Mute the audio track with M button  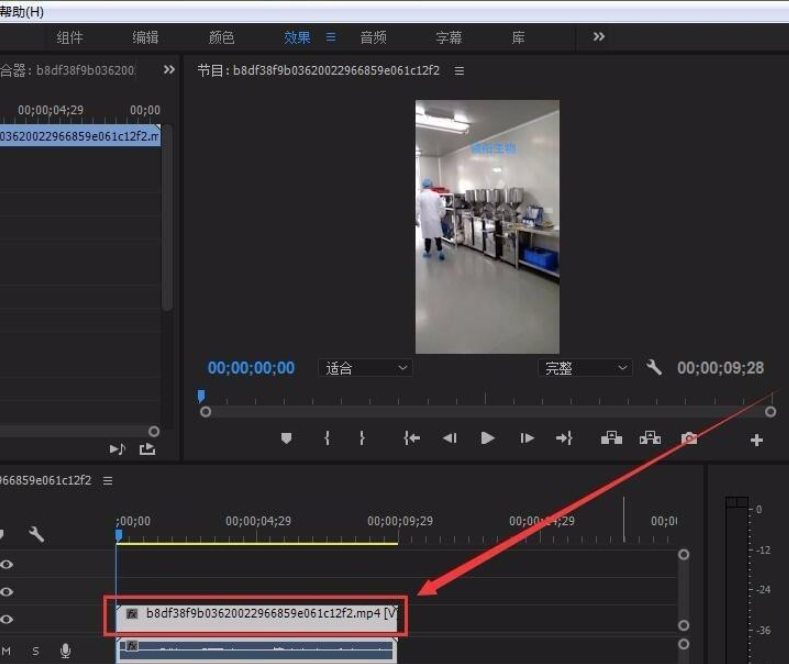pos(7,651)
